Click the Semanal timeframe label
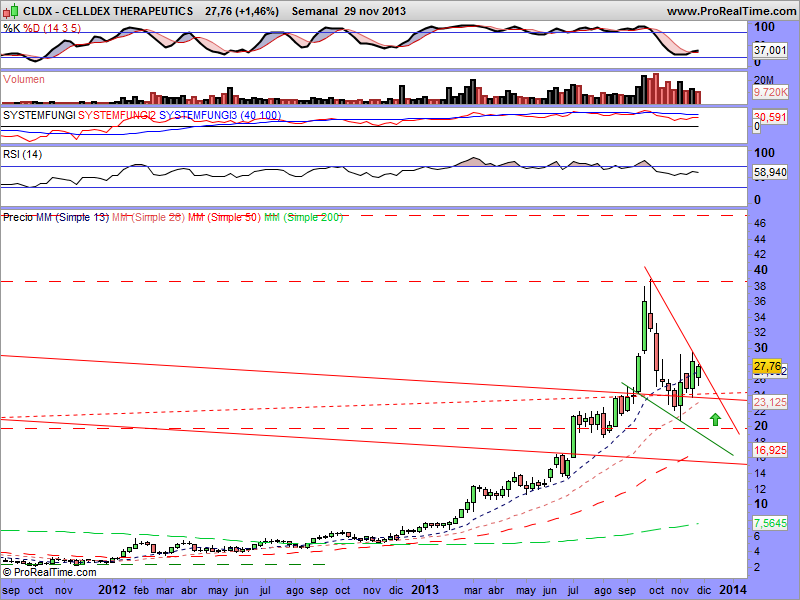Screen dimensions: 800x600 point(315,11)
